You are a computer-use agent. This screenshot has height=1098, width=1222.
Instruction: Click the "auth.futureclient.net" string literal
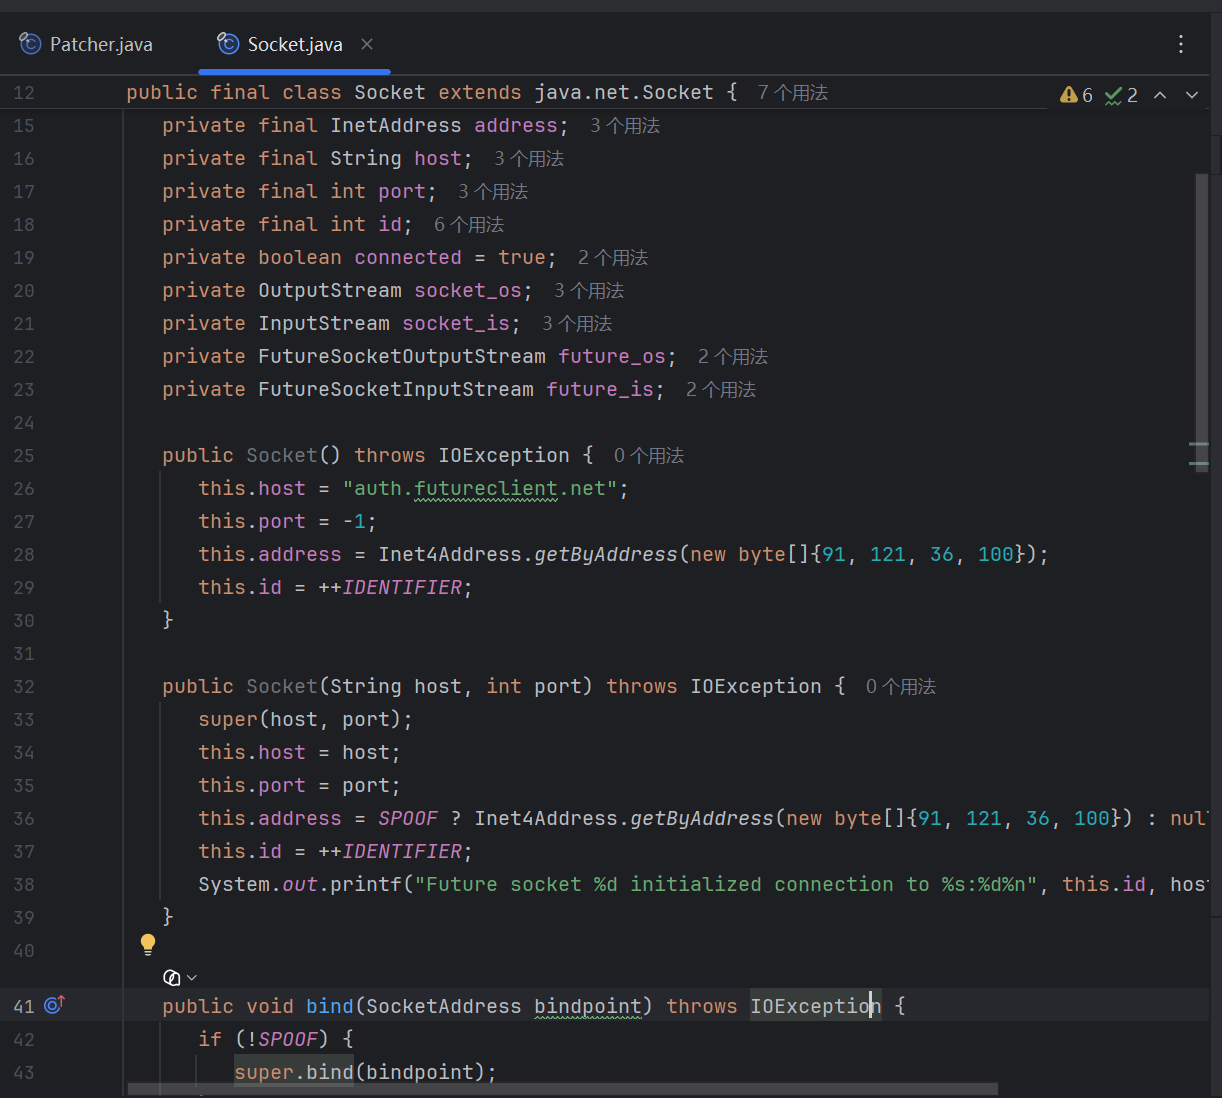pos(480,489)
